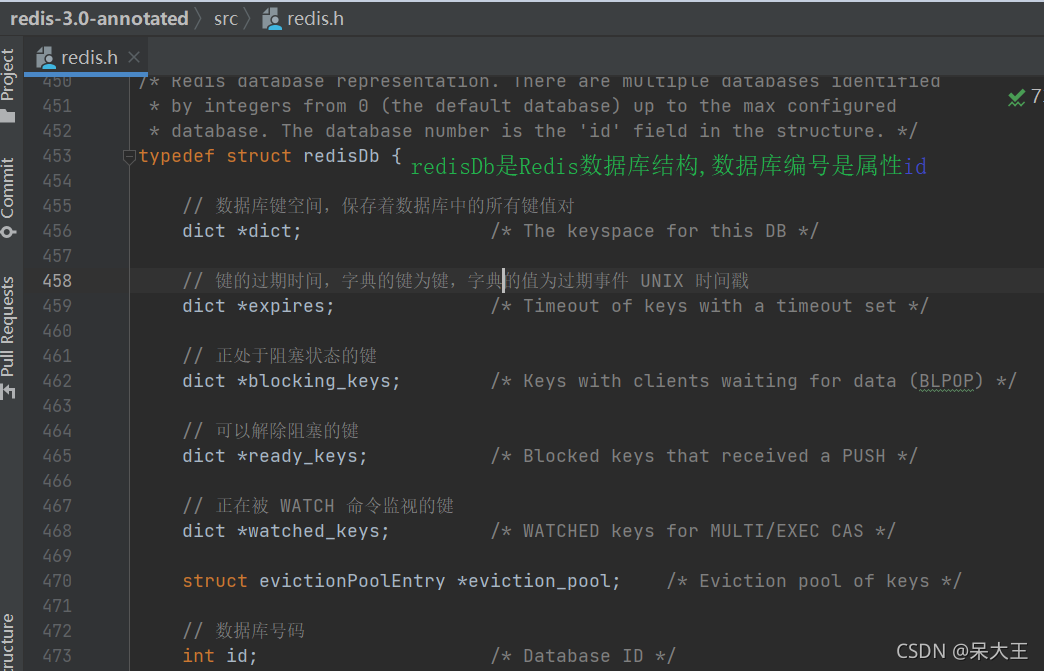Click comment 'Database ID'

[x=583, y=656]
